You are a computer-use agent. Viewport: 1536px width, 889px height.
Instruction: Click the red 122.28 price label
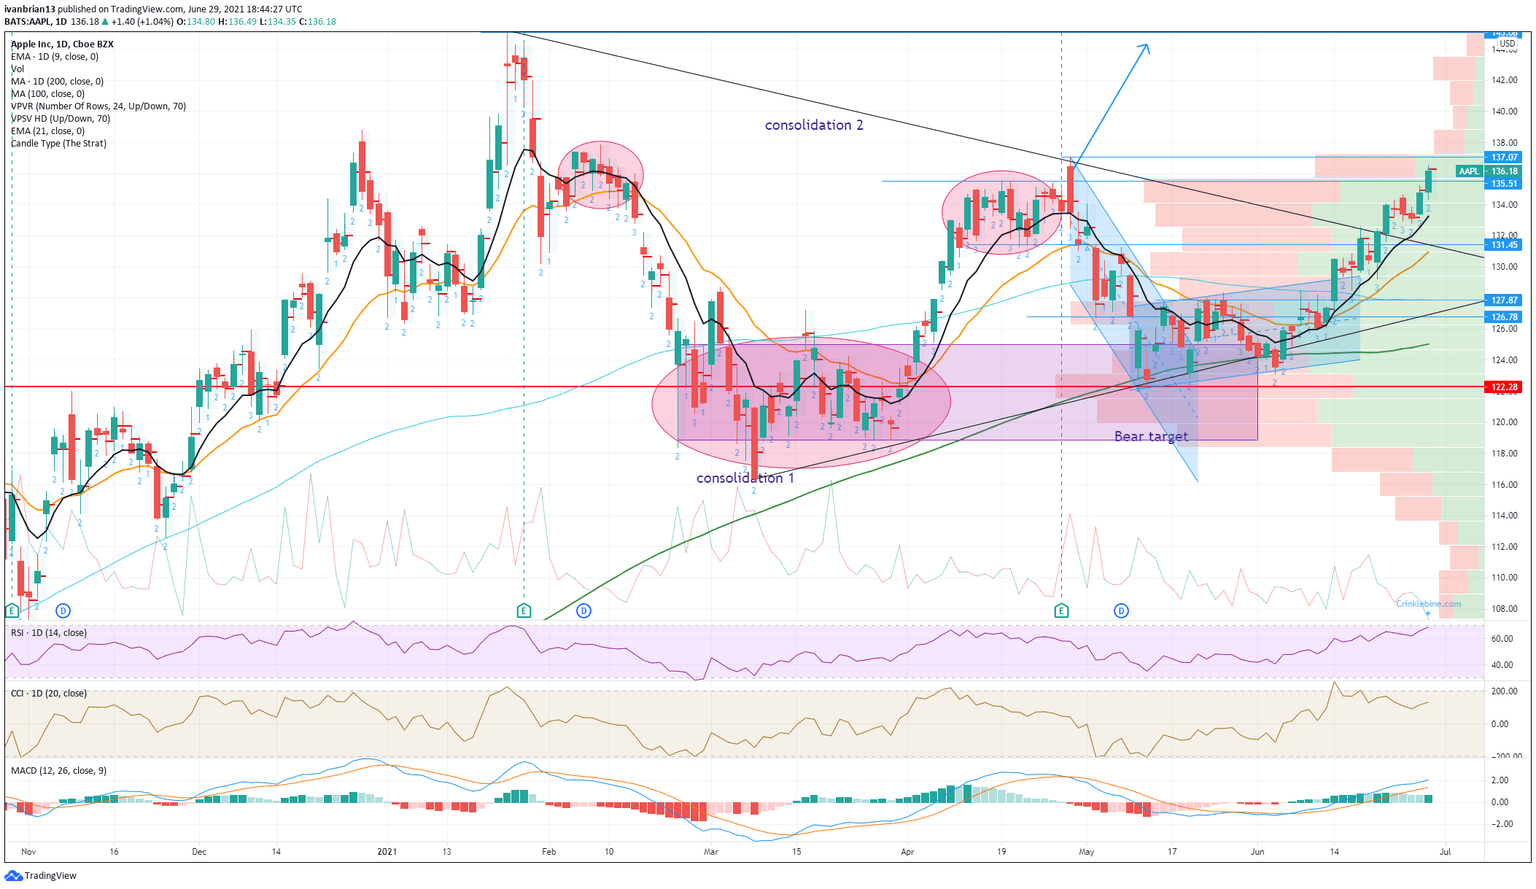point(1505,387)
